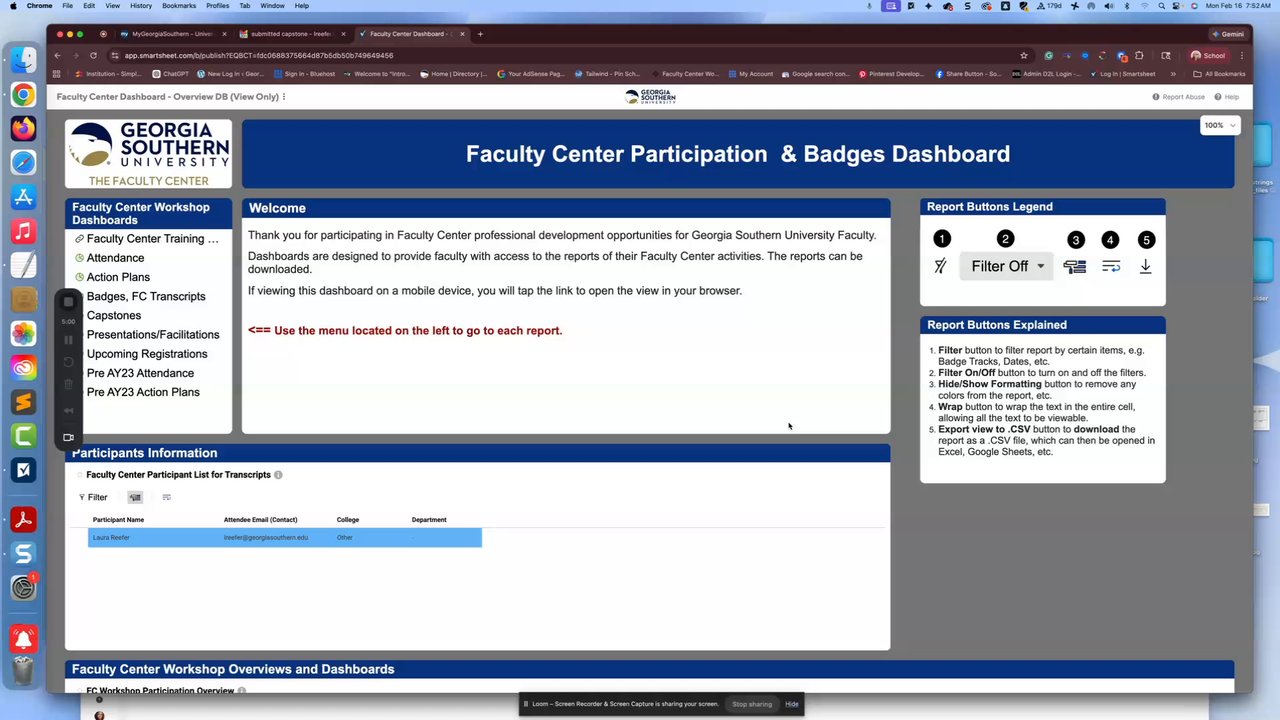The image size is (1280, 720).
Task: Click the Hide/Show Formatting legend icon
Action: pyautogui.click(x=1075, y=266)
